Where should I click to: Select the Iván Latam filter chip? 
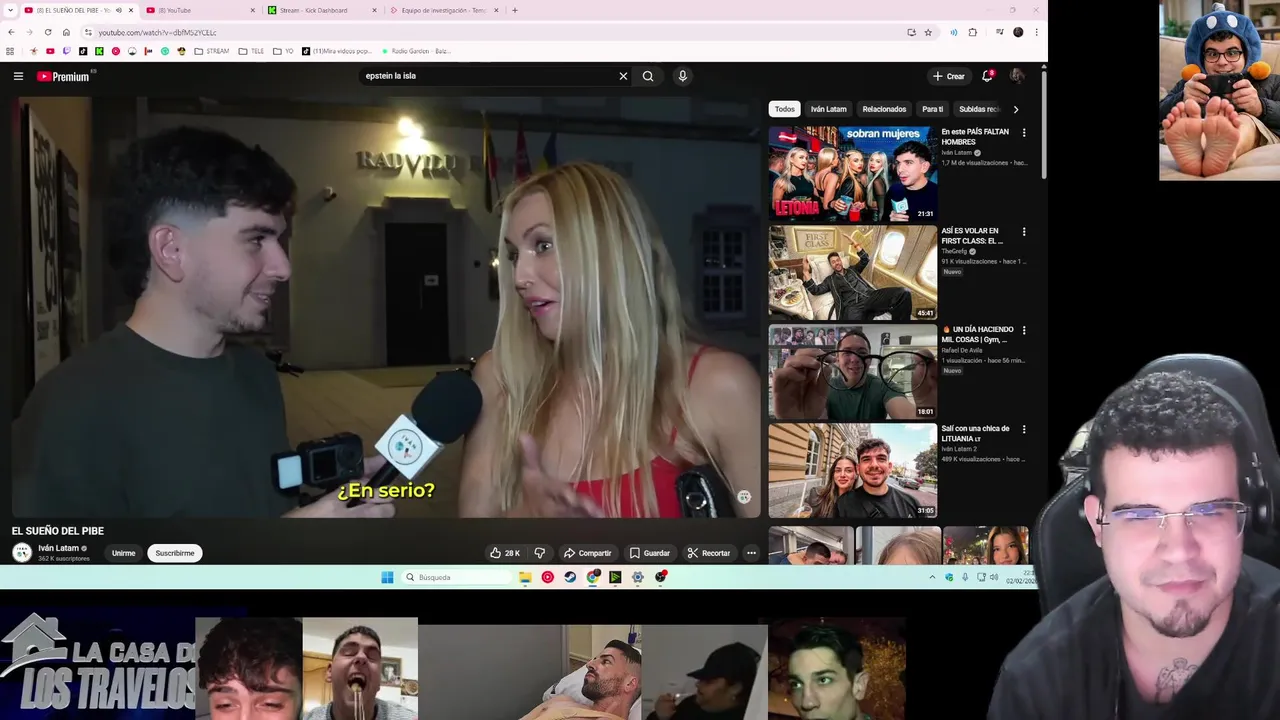pyautogui.click(x=828, y=109)
